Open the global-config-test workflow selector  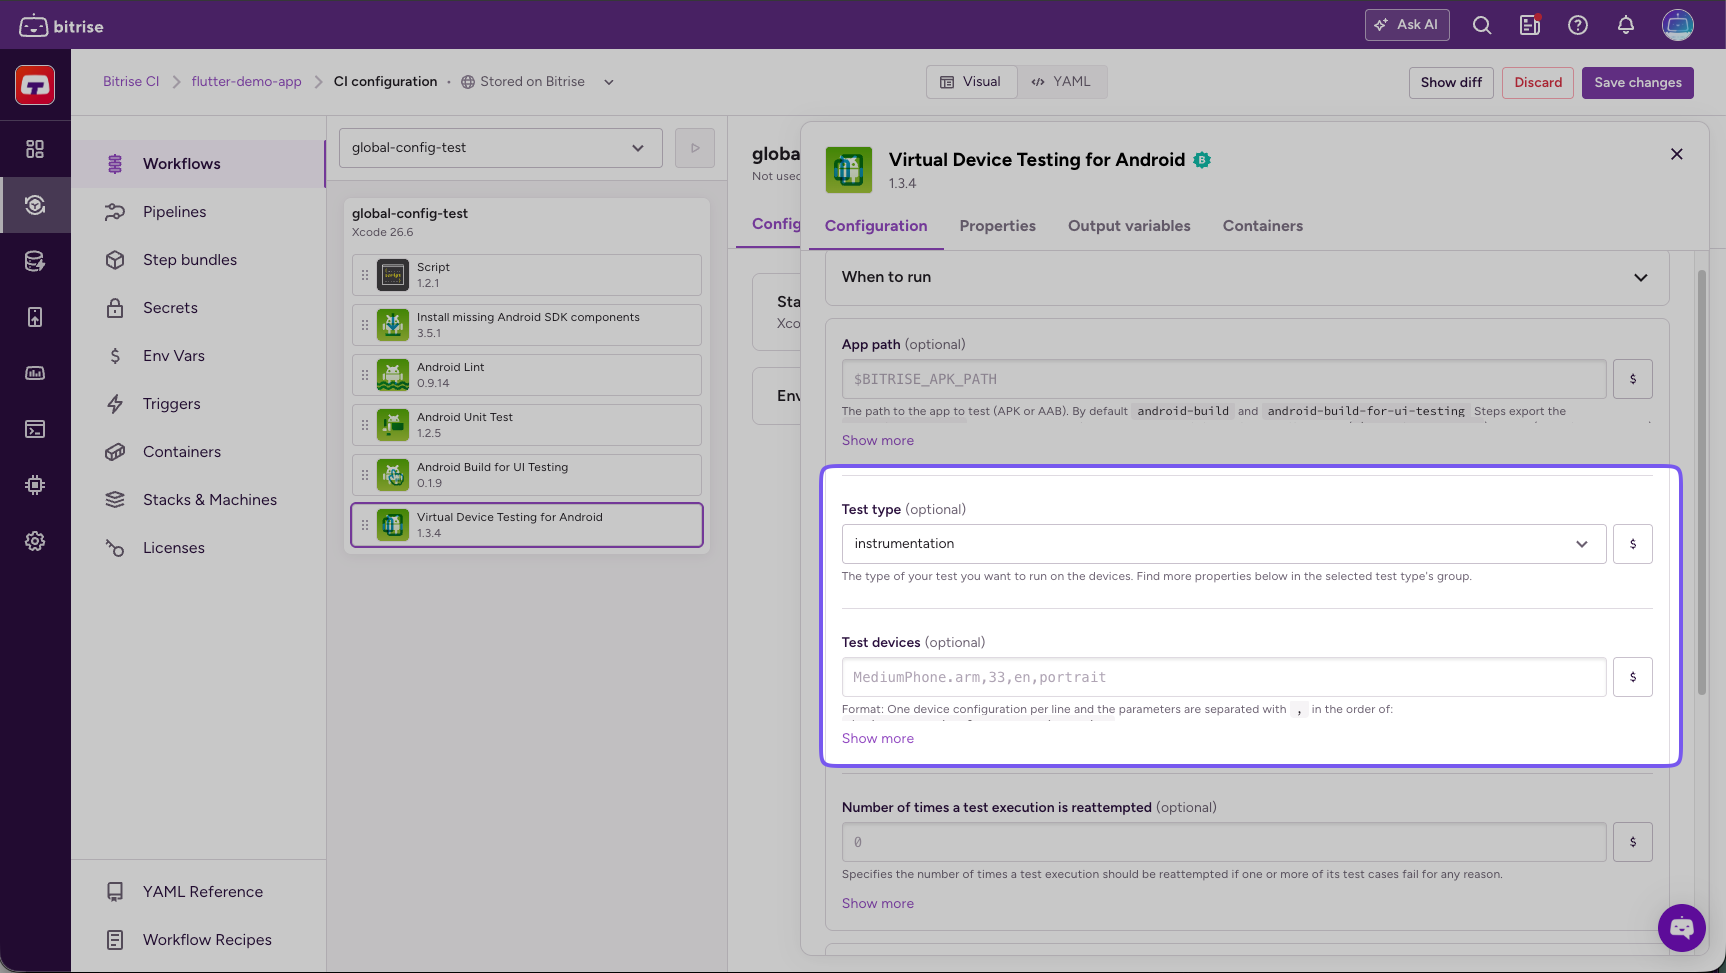pyautogui.click(x=501, y=148)
